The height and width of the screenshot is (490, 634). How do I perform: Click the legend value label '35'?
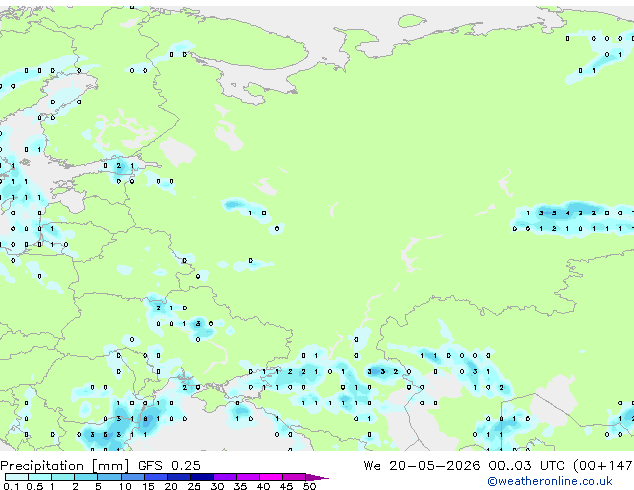coord(240,486)
